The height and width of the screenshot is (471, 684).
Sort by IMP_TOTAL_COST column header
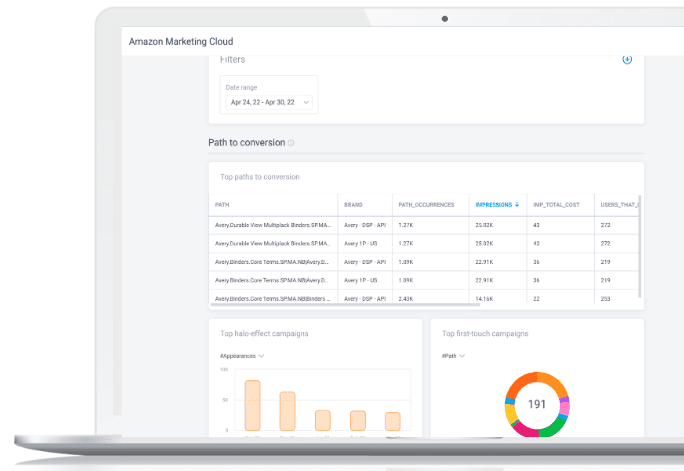(556, 205)
